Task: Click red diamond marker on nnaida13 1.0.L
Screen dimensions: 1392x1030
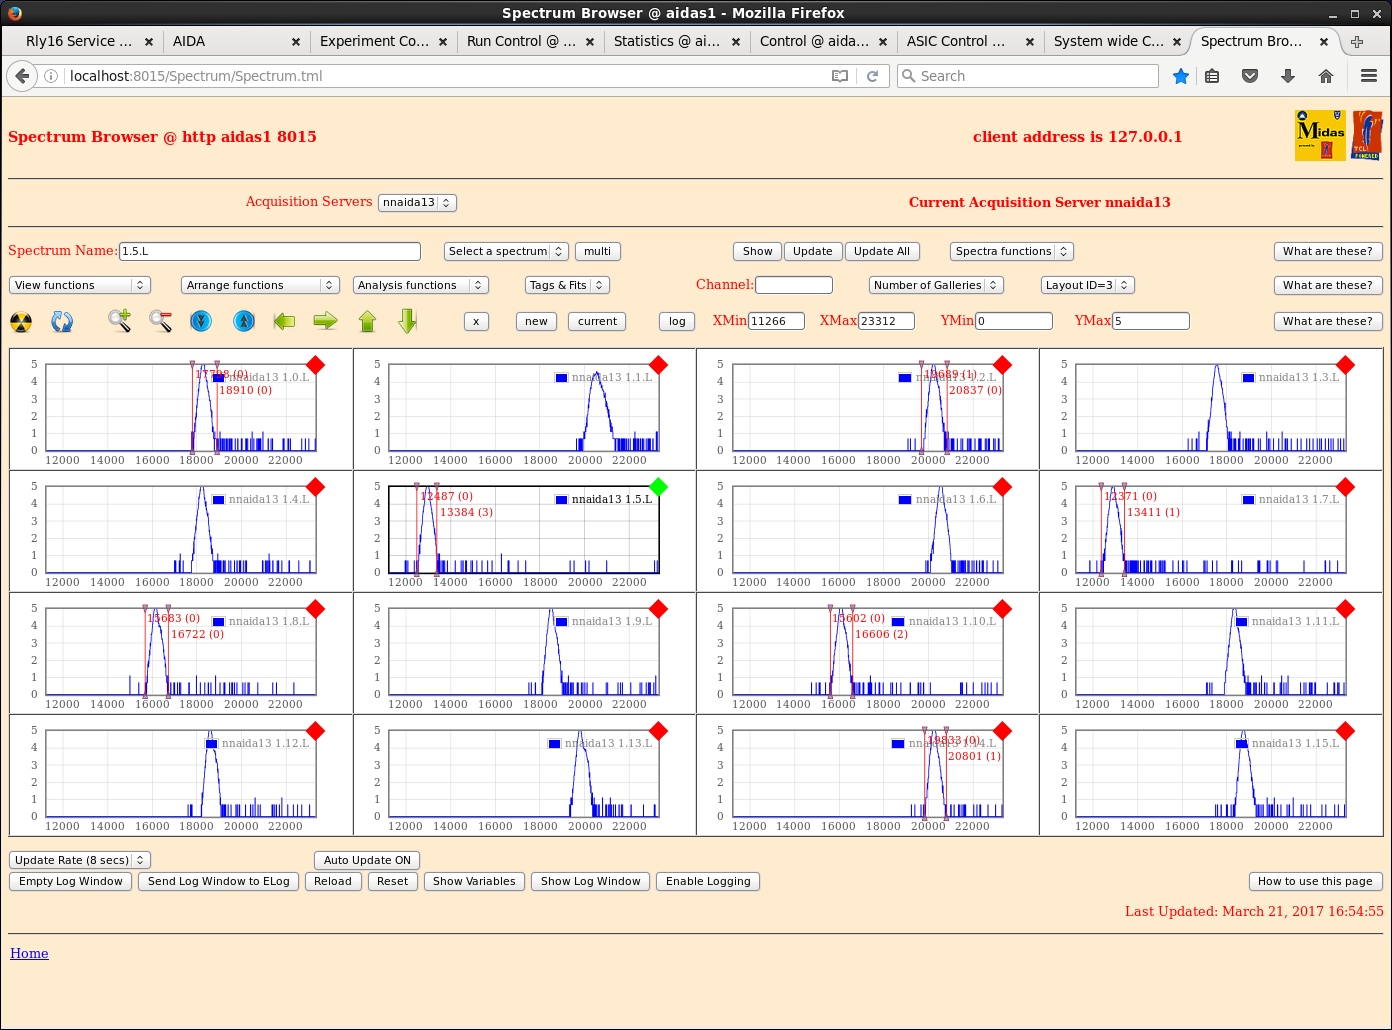Action: (x=315, y=365)
